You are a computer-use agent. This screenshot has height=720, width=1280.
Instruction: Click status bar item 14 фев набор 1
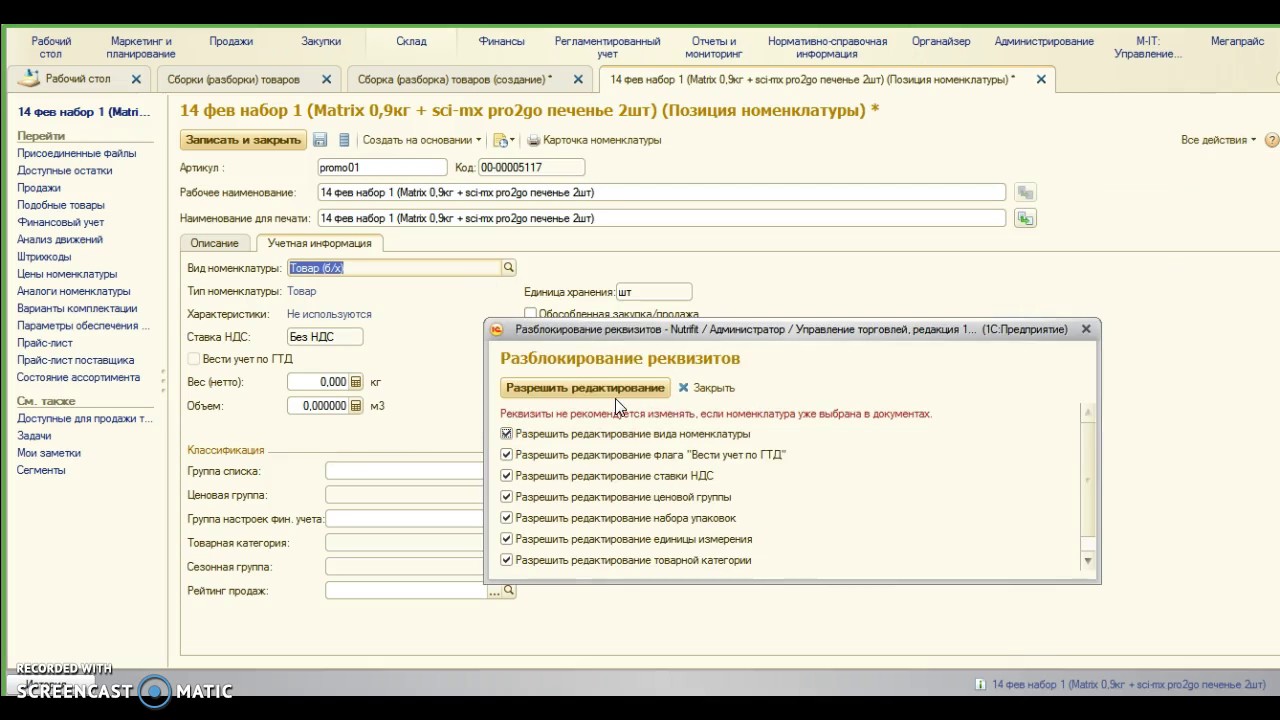(1121, 684)
